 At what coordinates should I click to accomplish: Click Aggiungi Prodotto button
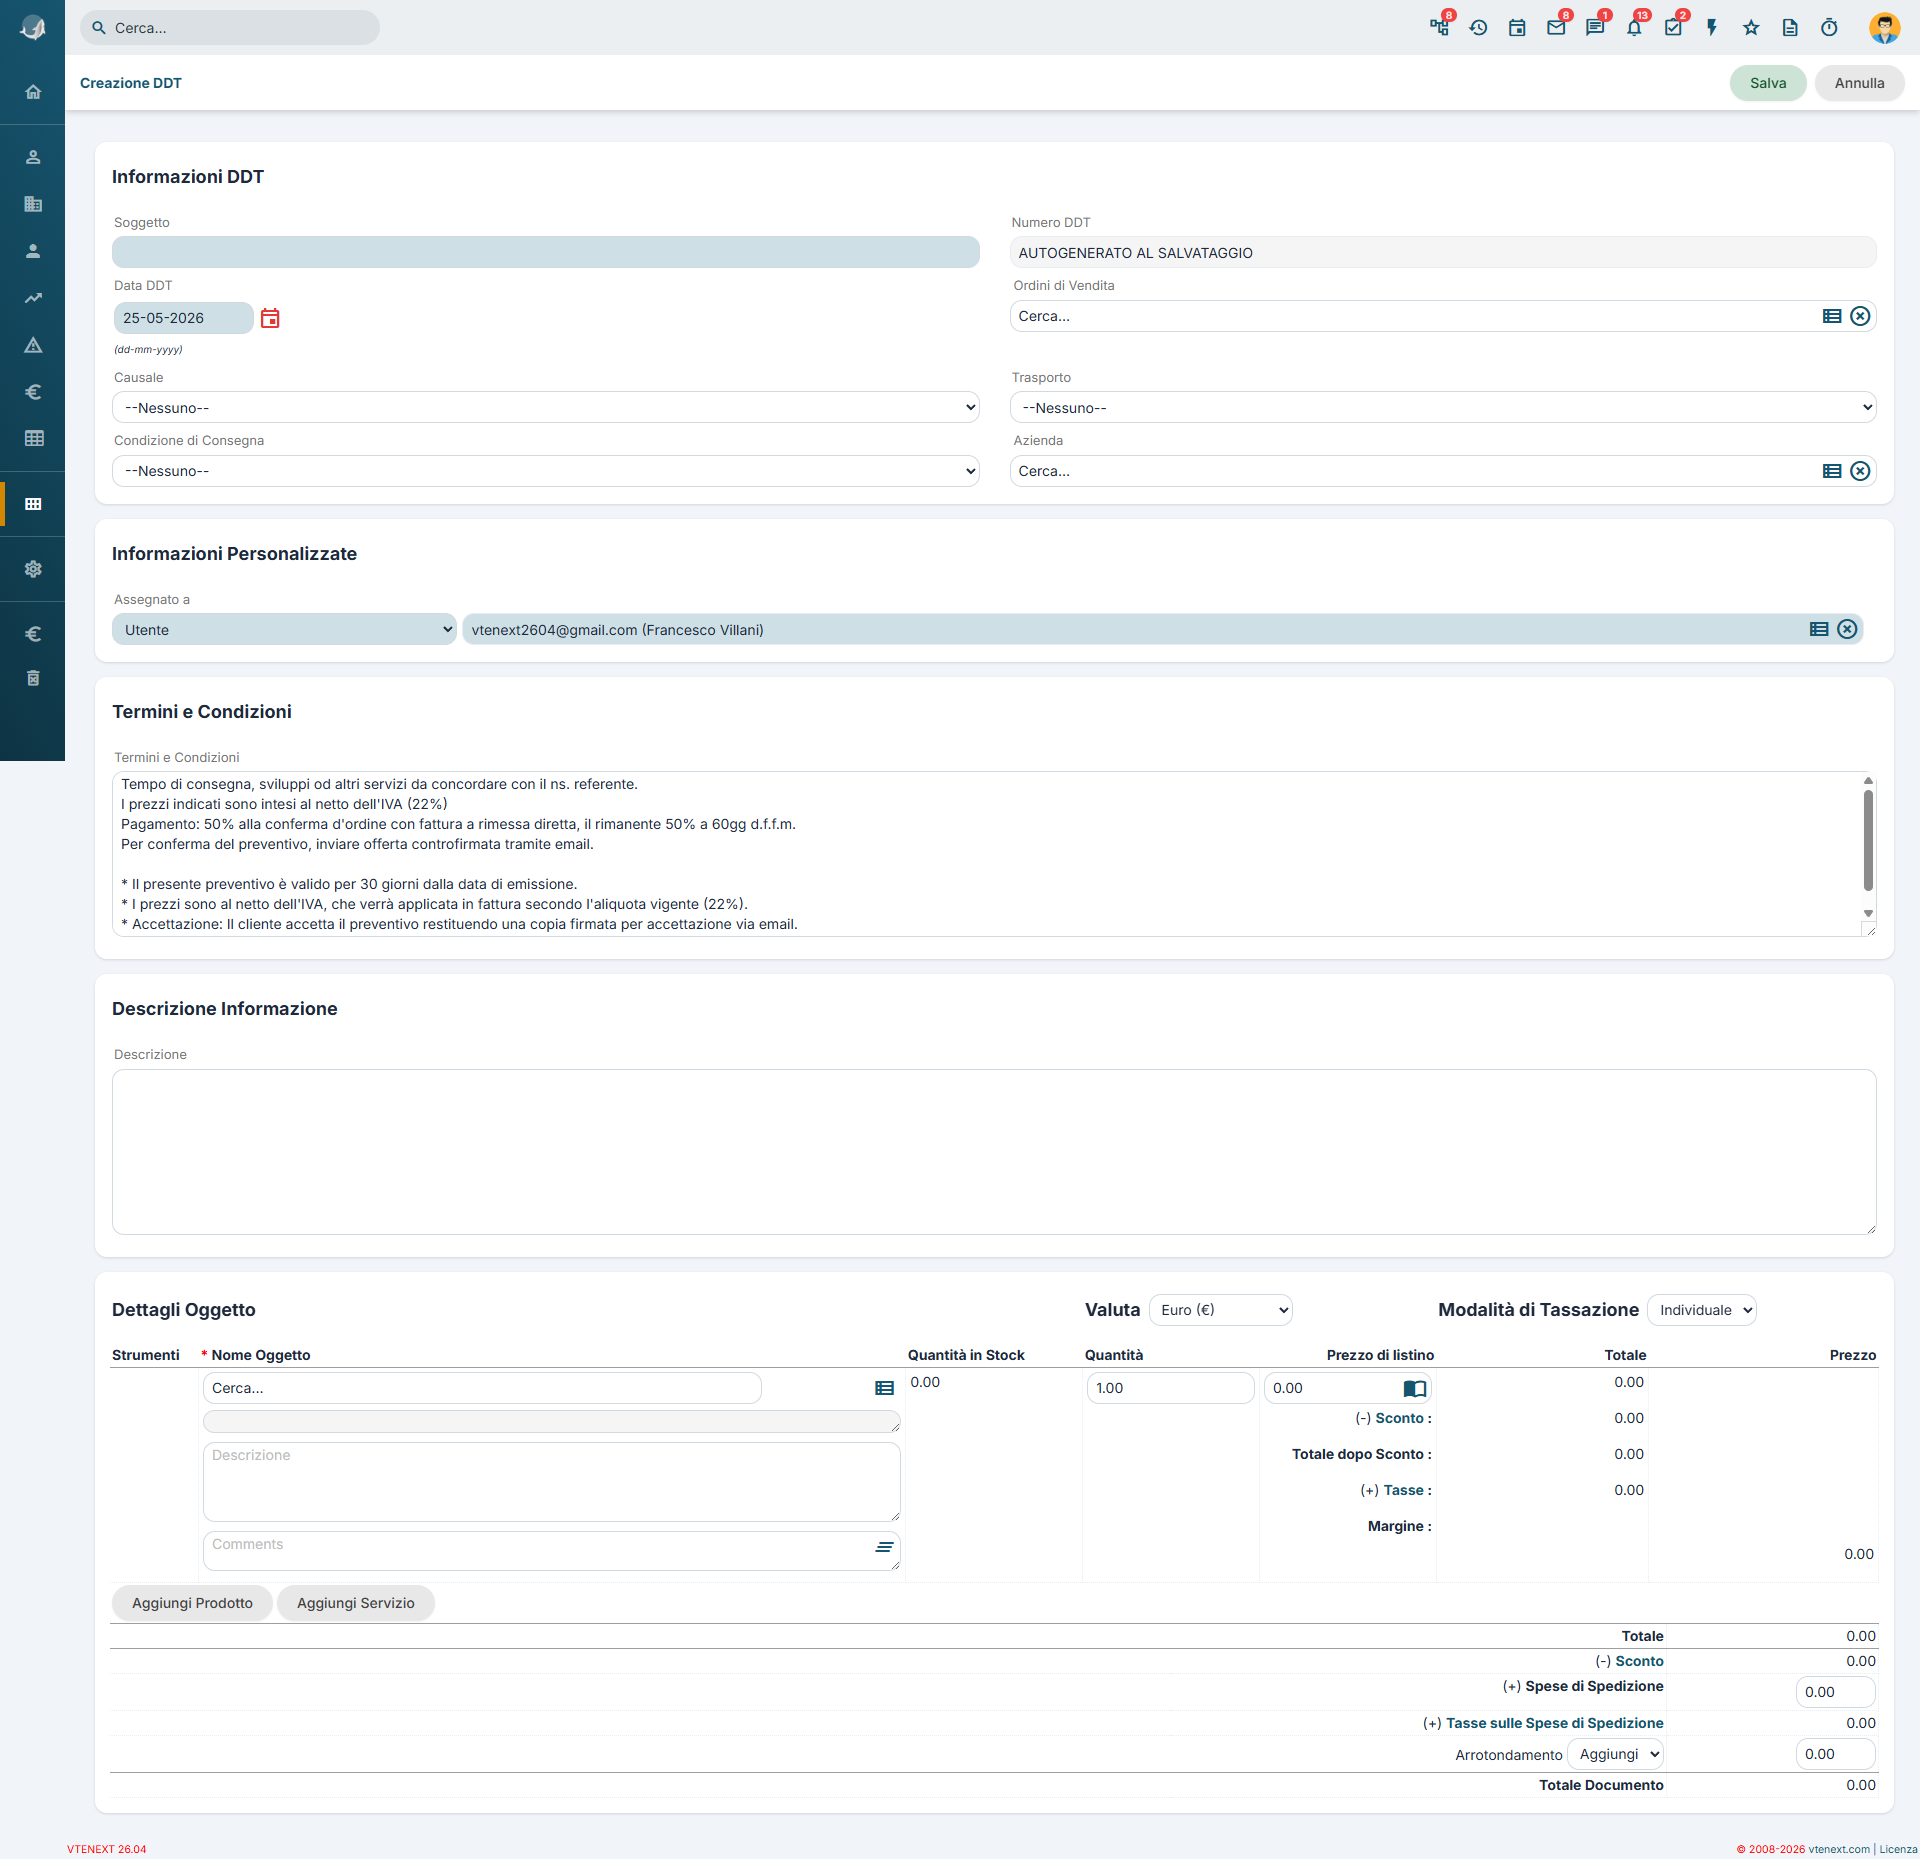[192, 1603]
